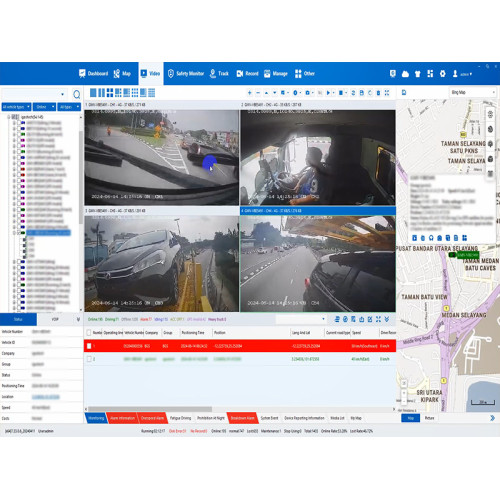Click the shirt theme icon in header

417,74
